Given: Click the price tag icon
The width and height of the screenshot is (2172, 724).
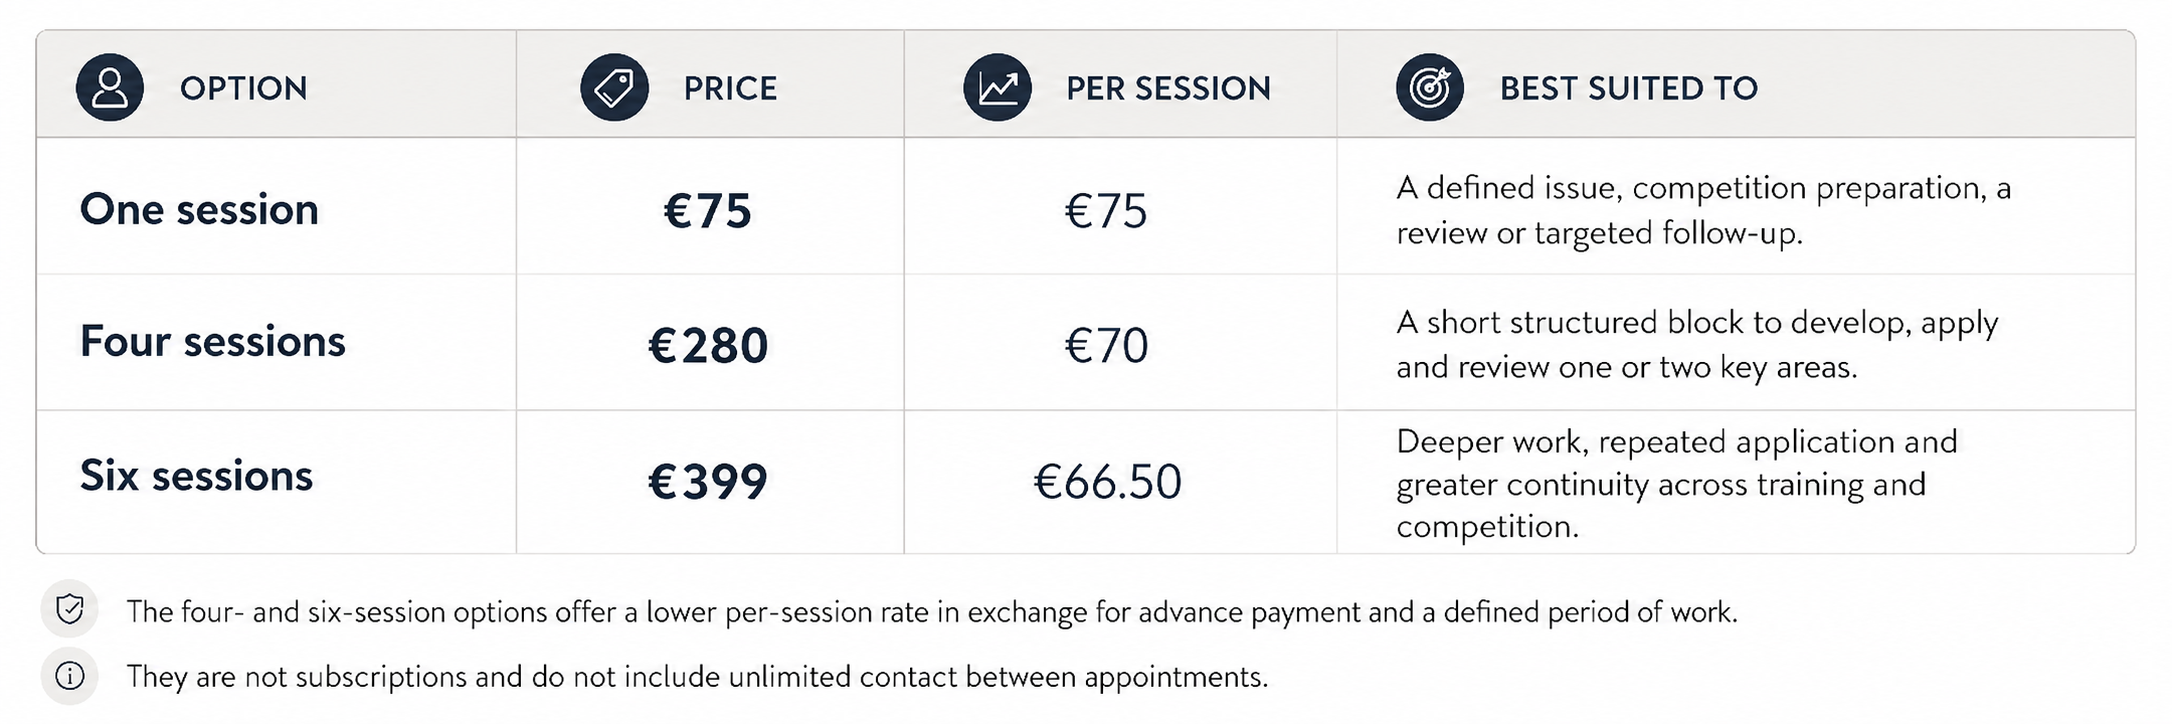Looking at the screenshot, I should pos(614,88).
